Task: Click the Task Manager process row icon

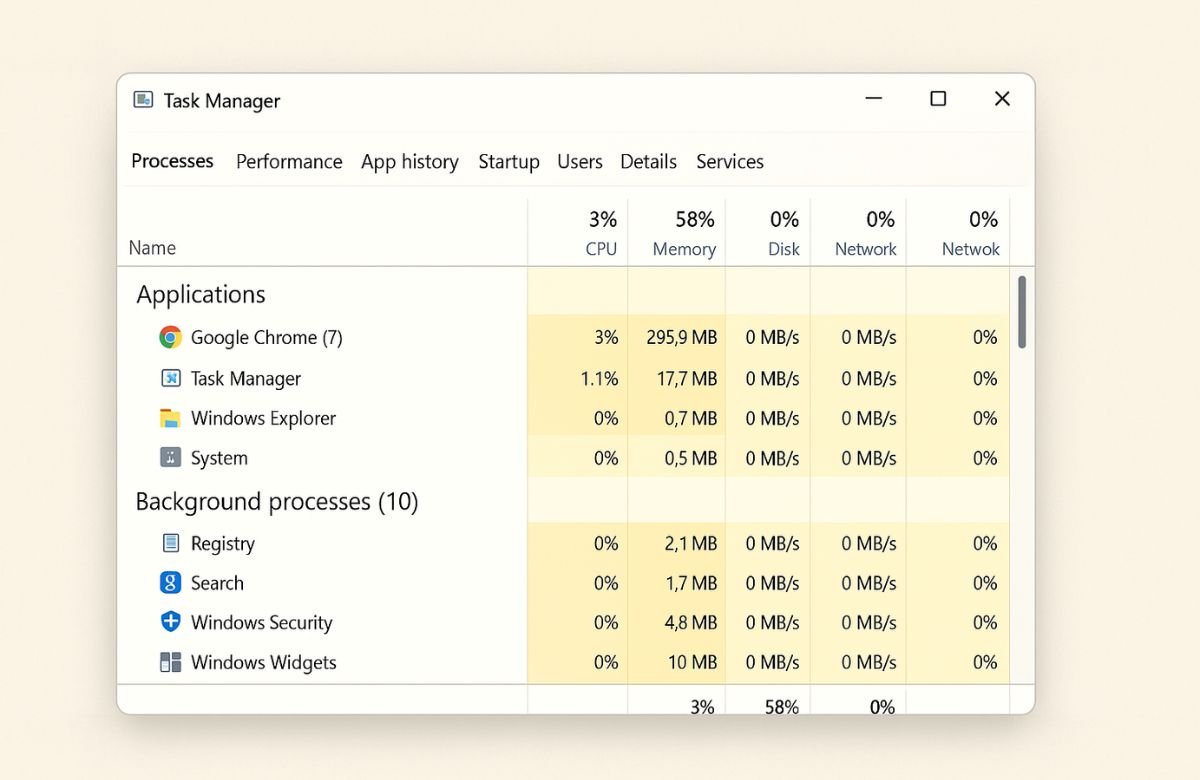Action: tap(171, 378)
